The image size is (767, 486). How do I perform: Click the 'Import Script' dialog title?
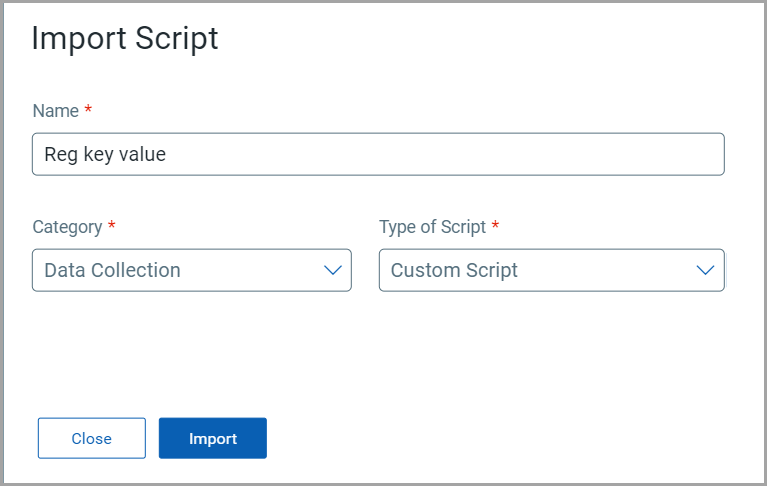pos(125,39)
